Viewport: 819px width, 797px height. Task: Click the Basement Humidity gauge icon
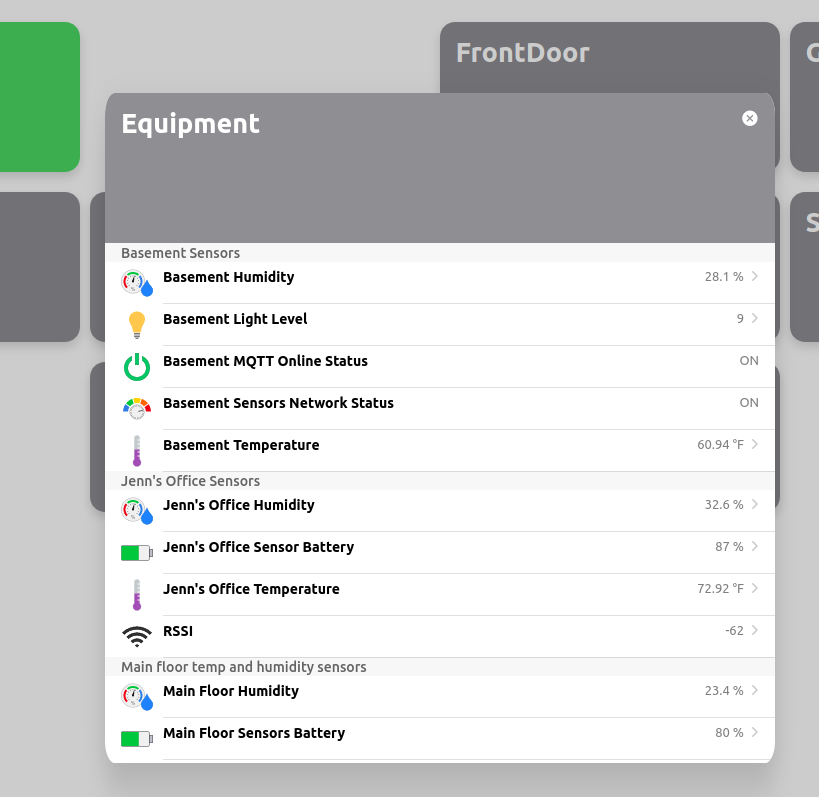click(137, 284)
